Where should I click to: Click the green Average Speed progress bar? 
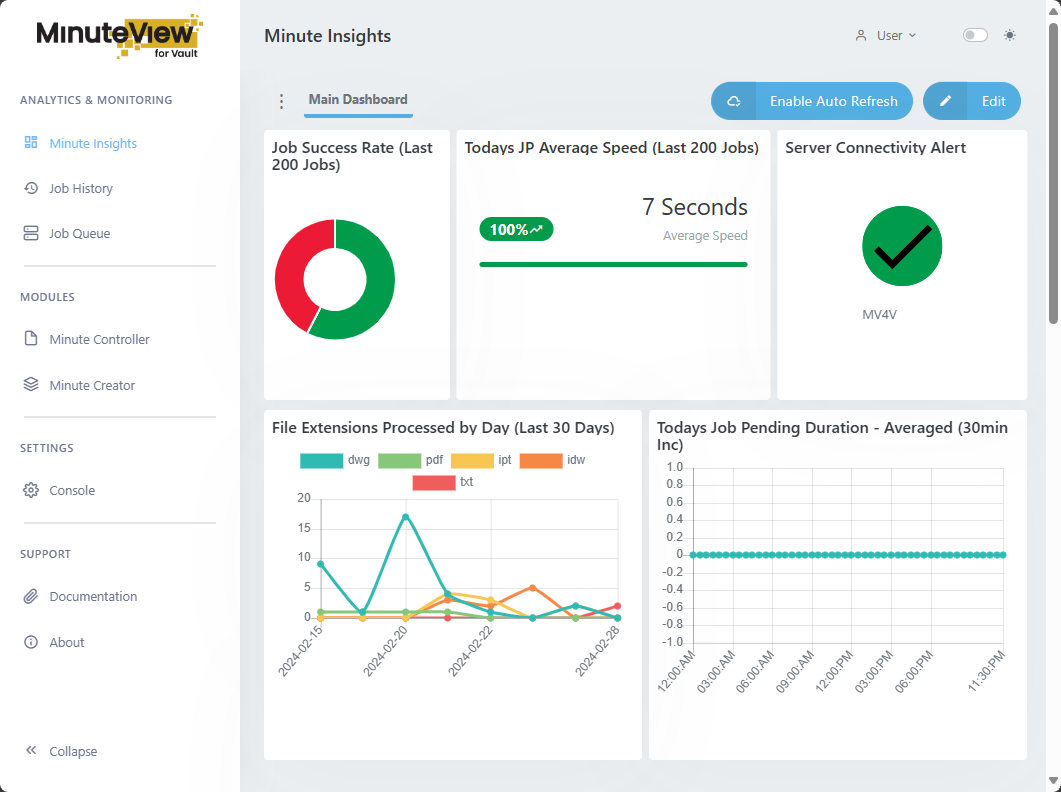(x=613, y=264)
